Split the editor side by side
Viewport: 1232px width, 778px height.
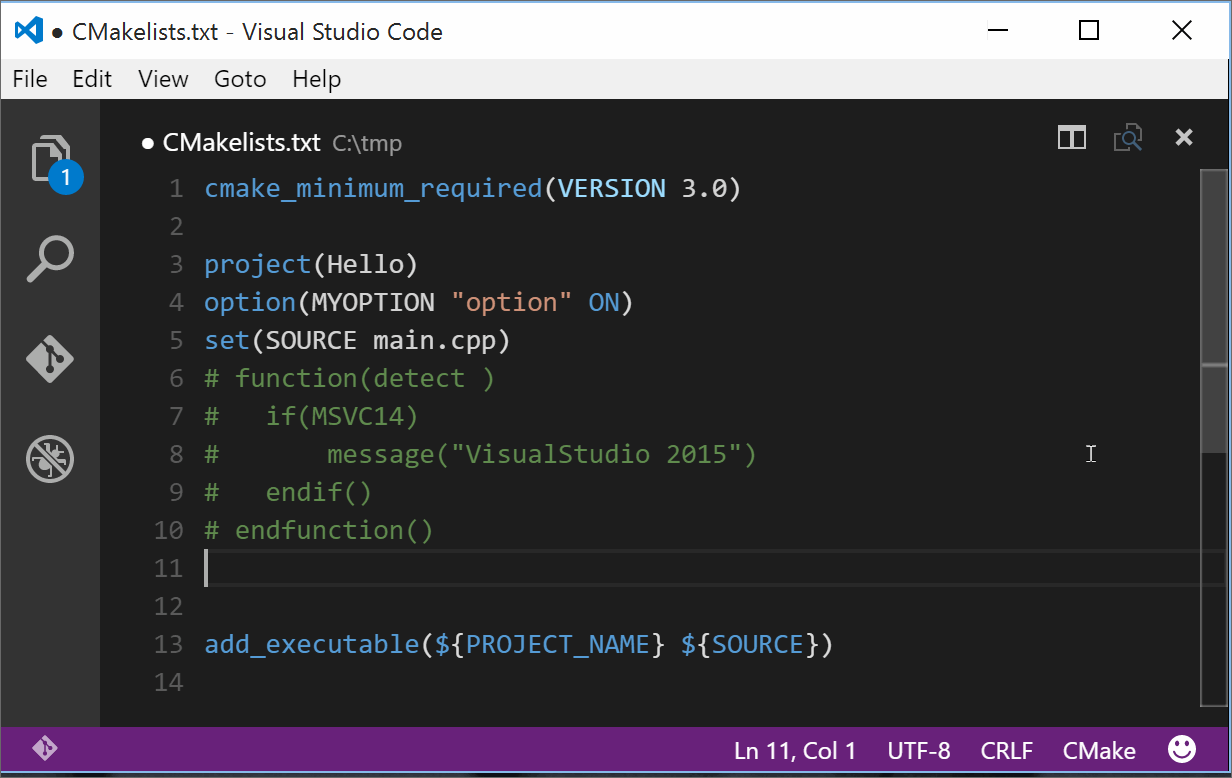click(1072, 138)
